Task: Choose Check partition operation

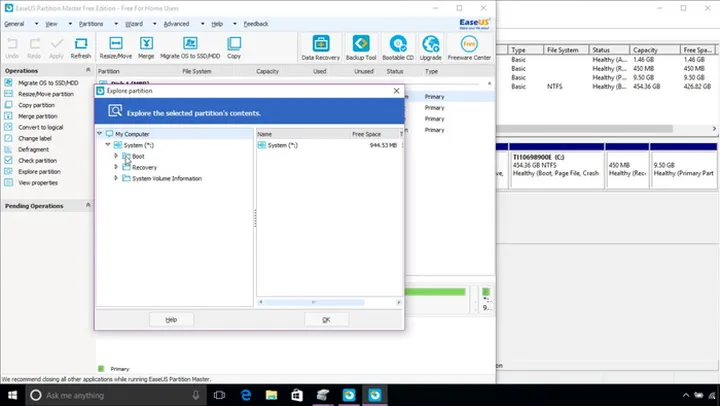Action: [37, 160]
